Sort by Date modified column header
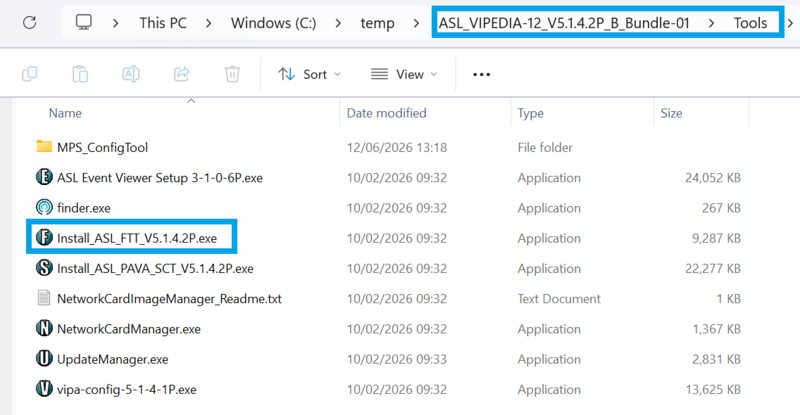800x415 pixels. pyautogui.click(x=387, y=113)
